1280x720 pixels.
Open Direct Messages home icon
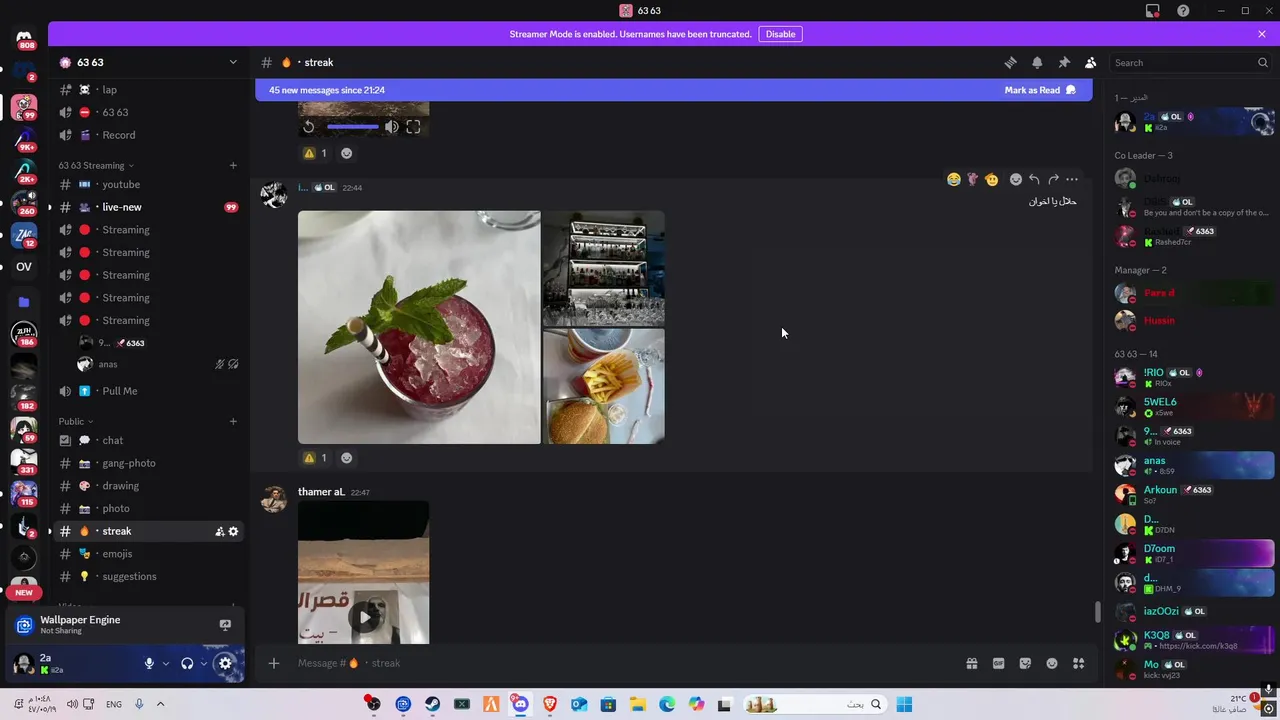coord(24,38)
